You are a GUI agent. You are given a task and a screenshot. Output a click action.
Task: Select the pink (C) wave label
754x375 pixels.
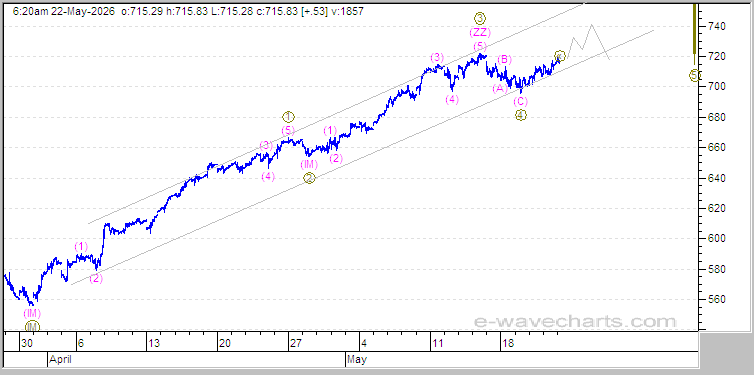520,101
